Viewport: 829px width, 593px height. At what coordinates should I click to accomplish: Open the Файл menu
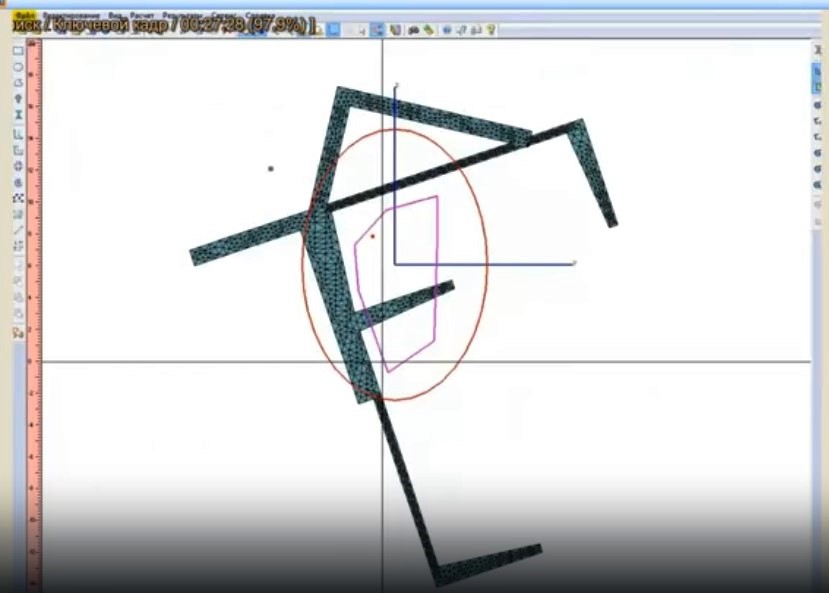tap(20, 16)
